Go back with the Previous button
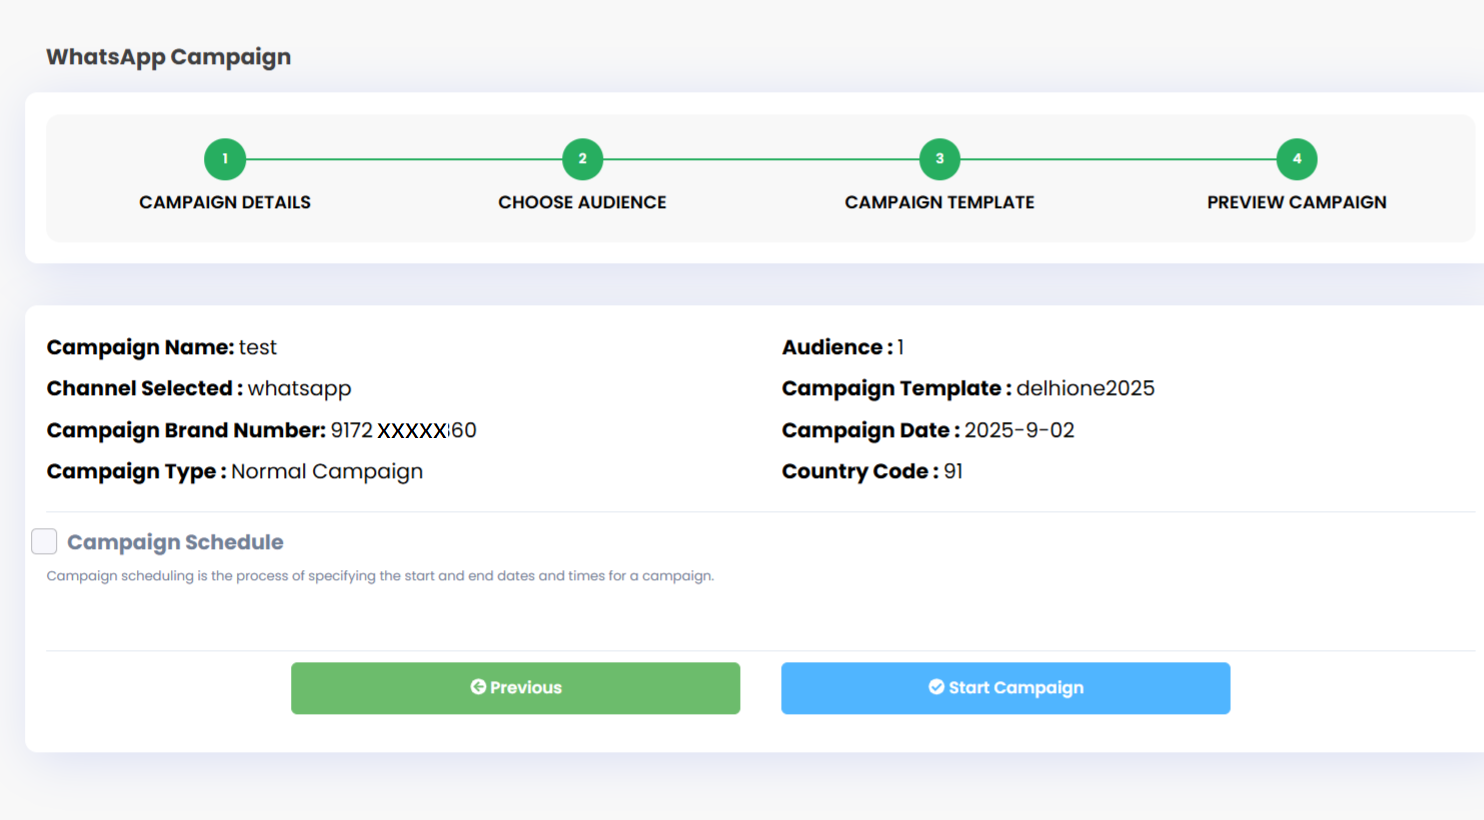Image resolution: width=1484 pixels, height=820 pixels. pos(515,688)
